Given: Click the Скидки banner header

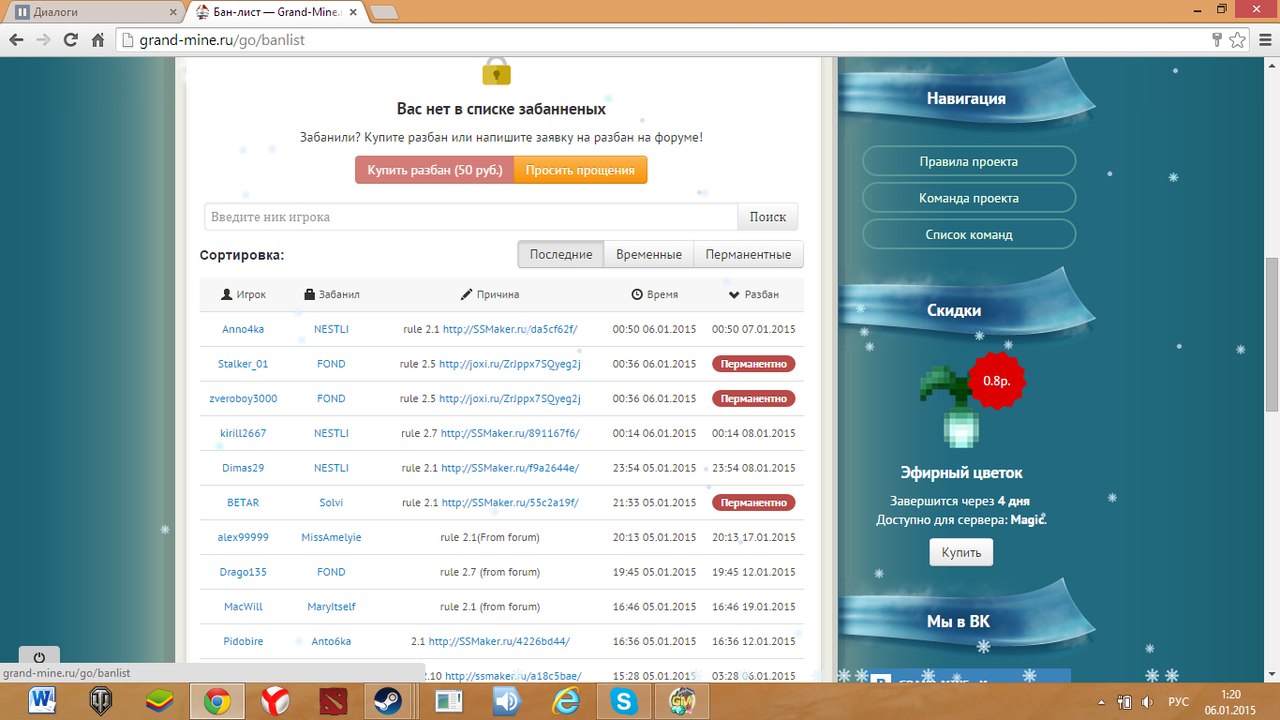Looking at the screenshot, I should pyautogui.click(x=954, y=311).
